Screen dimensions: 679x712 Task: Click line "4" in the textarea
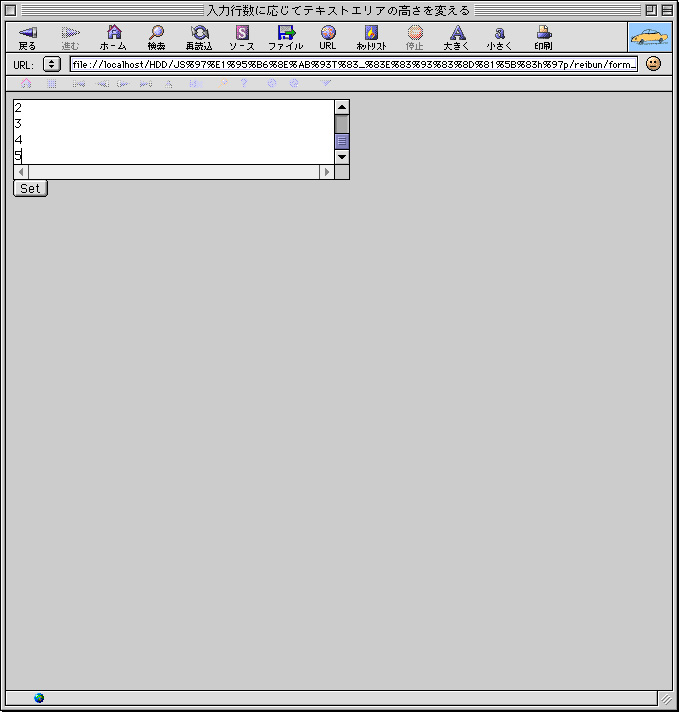click(18, 139)
